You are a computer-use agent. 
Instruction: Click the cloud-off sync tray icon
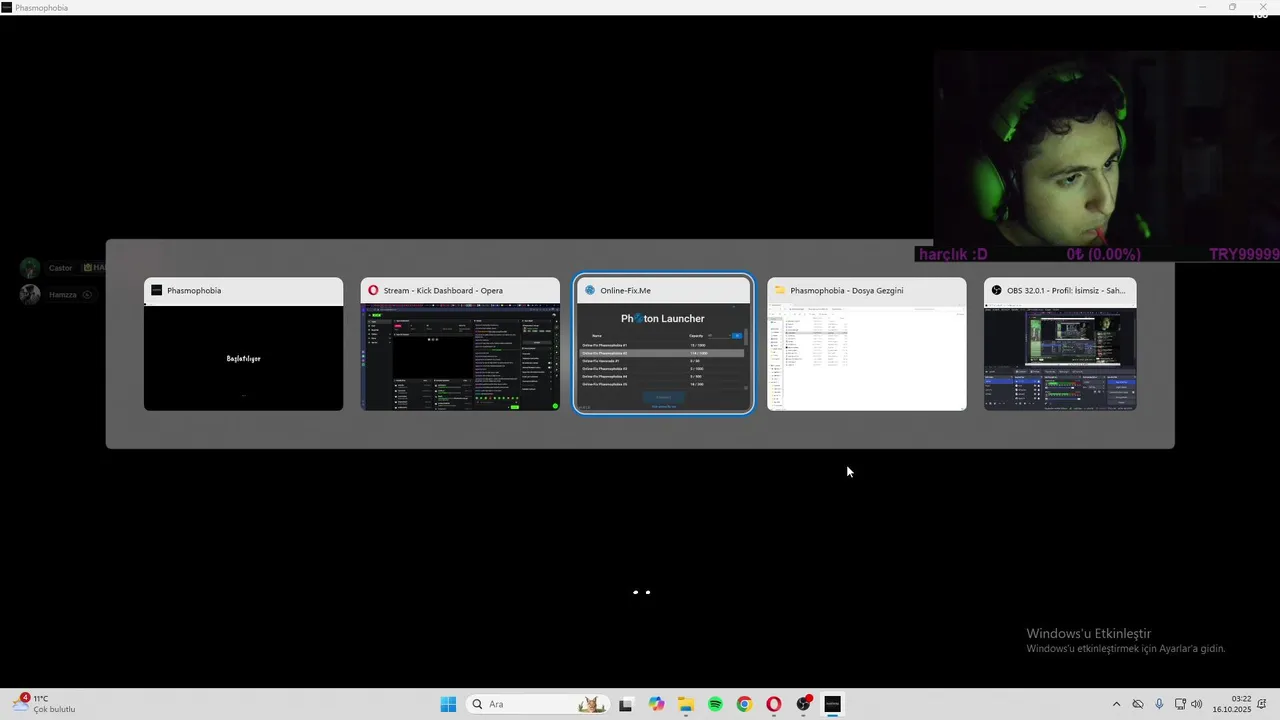coord(1138,704)
